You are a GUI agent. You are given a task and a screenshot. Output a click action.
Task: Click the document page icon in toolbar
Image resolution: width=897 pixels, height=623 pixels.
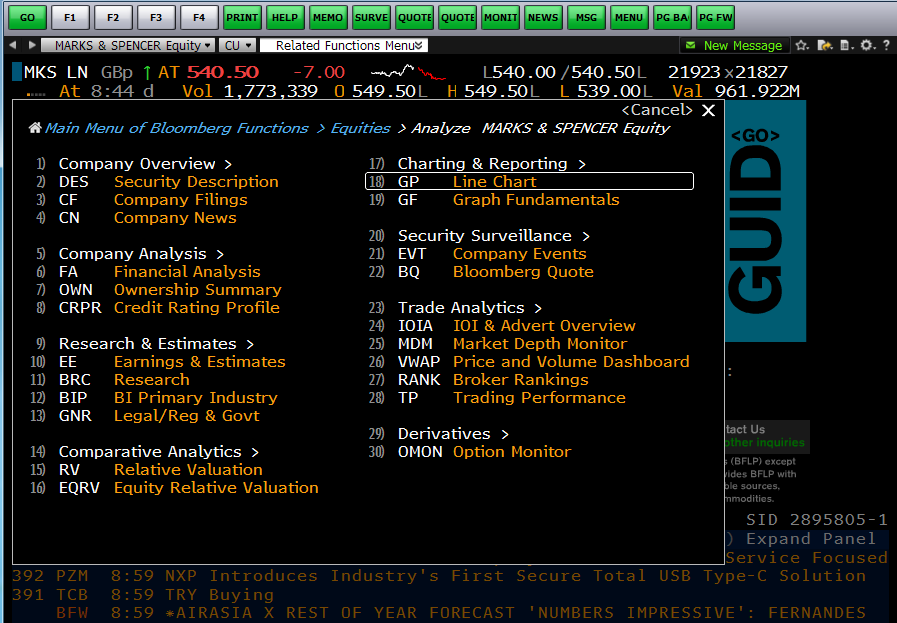[x=846, y=45]
